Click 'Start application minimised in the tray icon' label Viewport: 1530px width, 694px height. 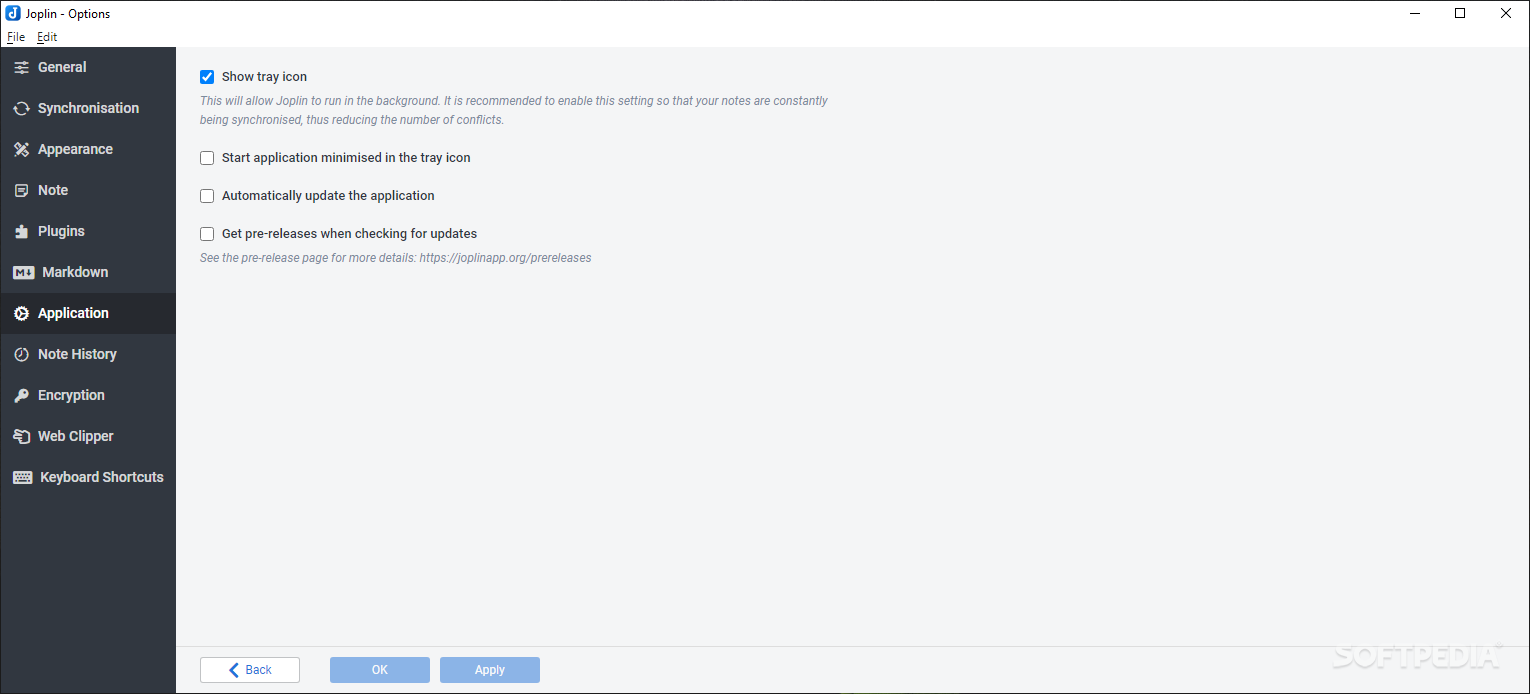point(346,157)
